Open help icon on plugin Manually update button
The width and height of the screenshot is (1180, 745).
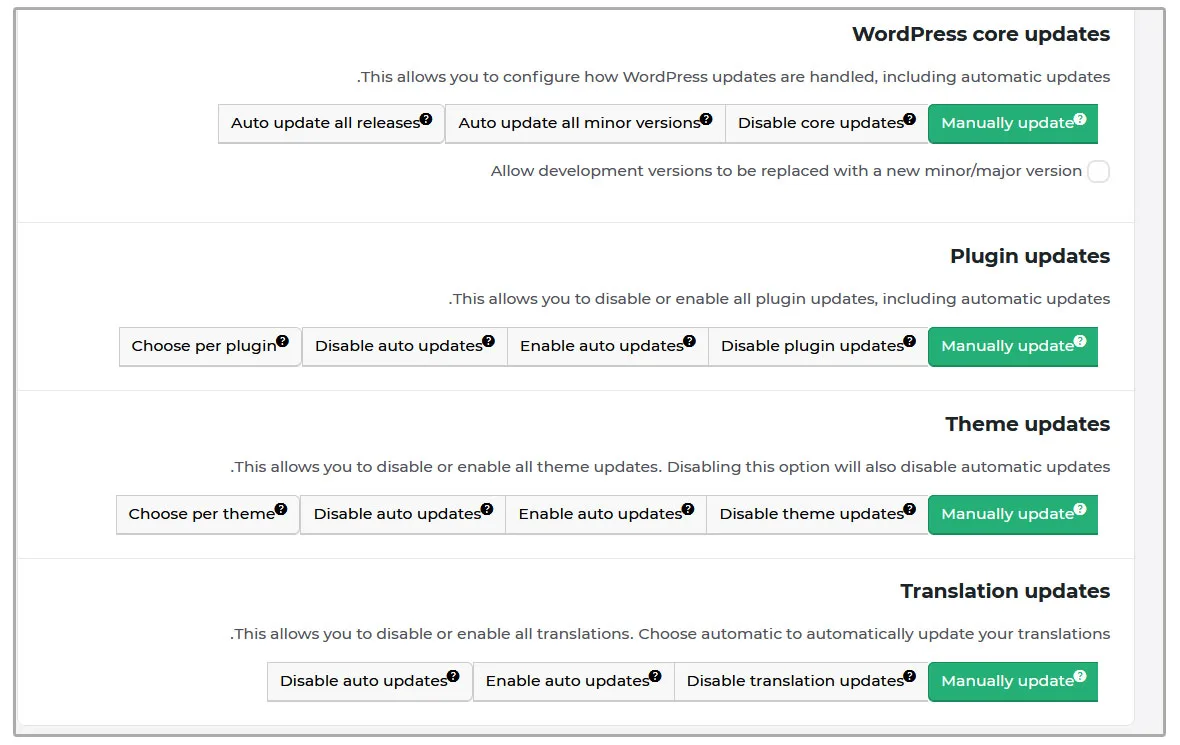click(1080, 341)
